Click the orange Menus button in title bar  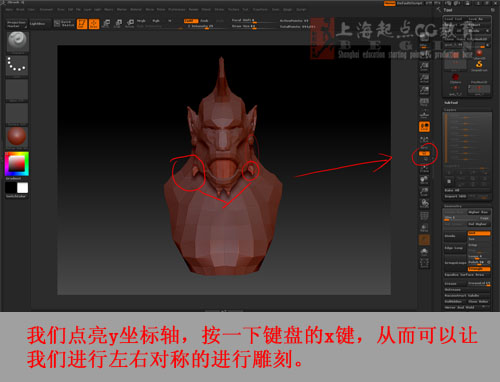389,3
